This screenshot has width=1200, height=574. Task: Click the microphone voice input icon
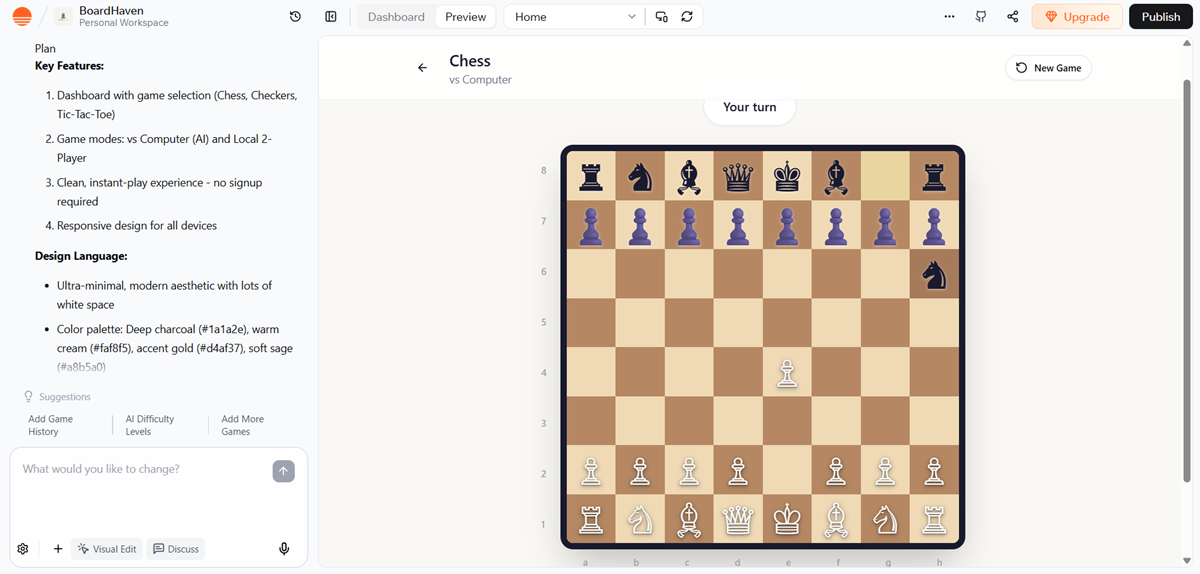pos(284,549)
